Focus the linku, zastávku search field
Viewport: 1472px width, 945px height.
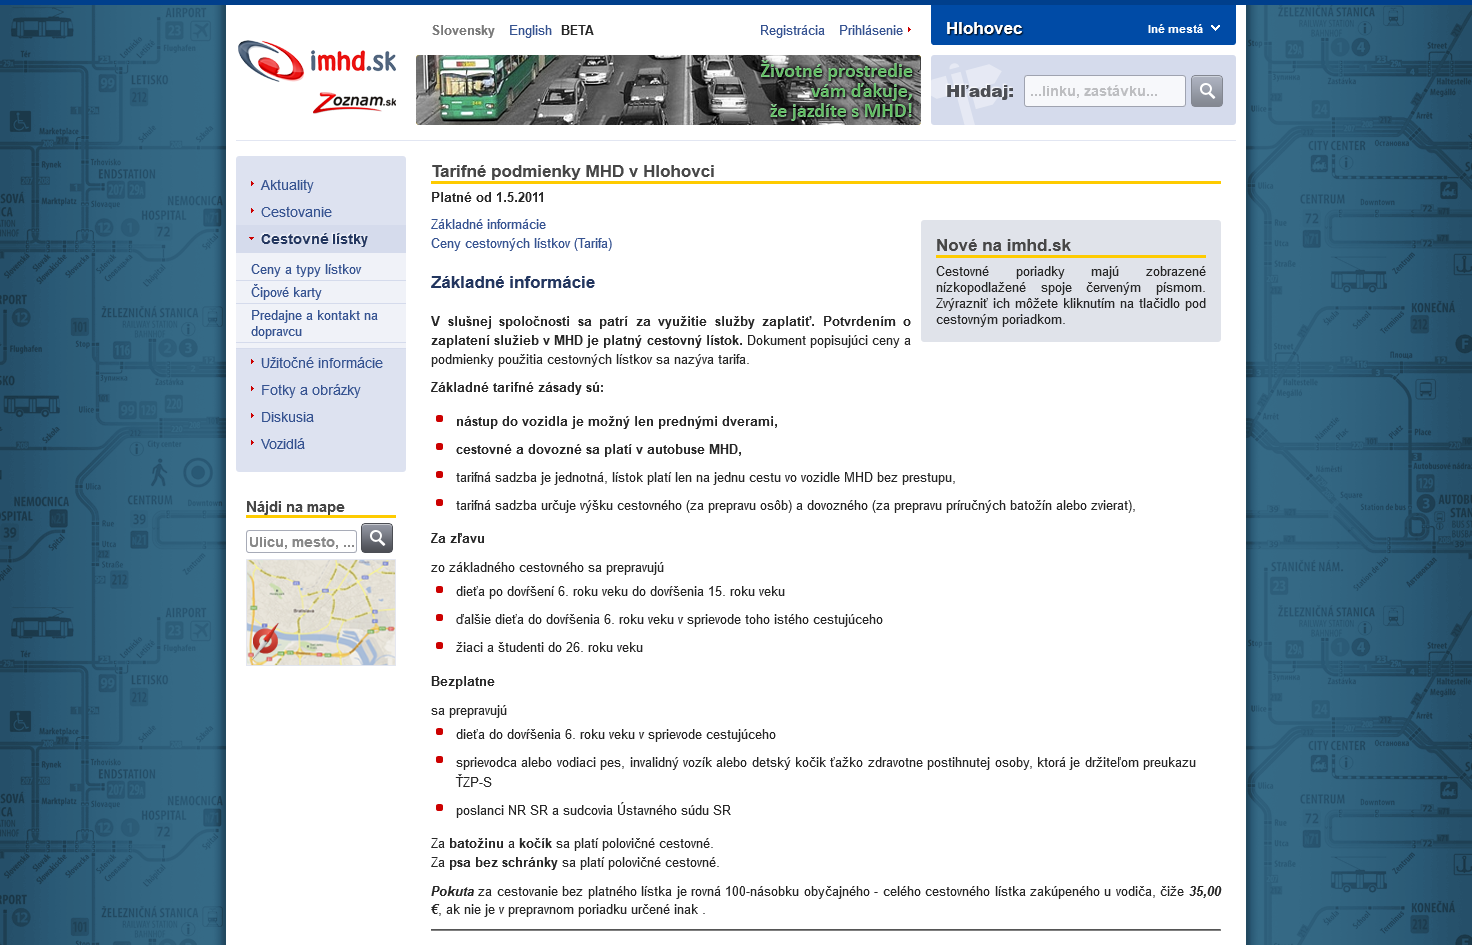[1104, 91]
